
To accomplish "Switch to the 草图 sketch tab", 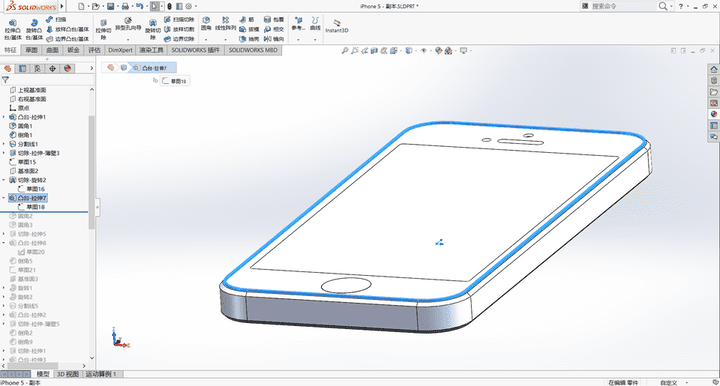I will tap(31, 50).
